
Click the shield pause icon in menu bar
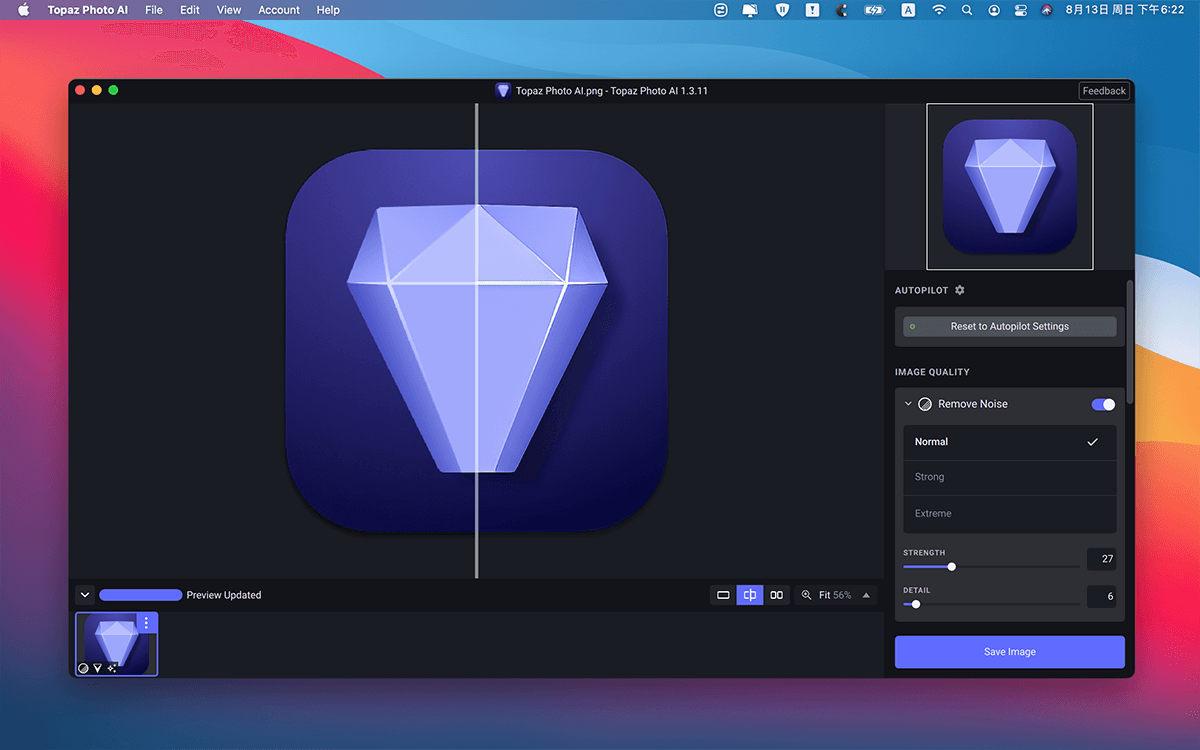point(782,10)
